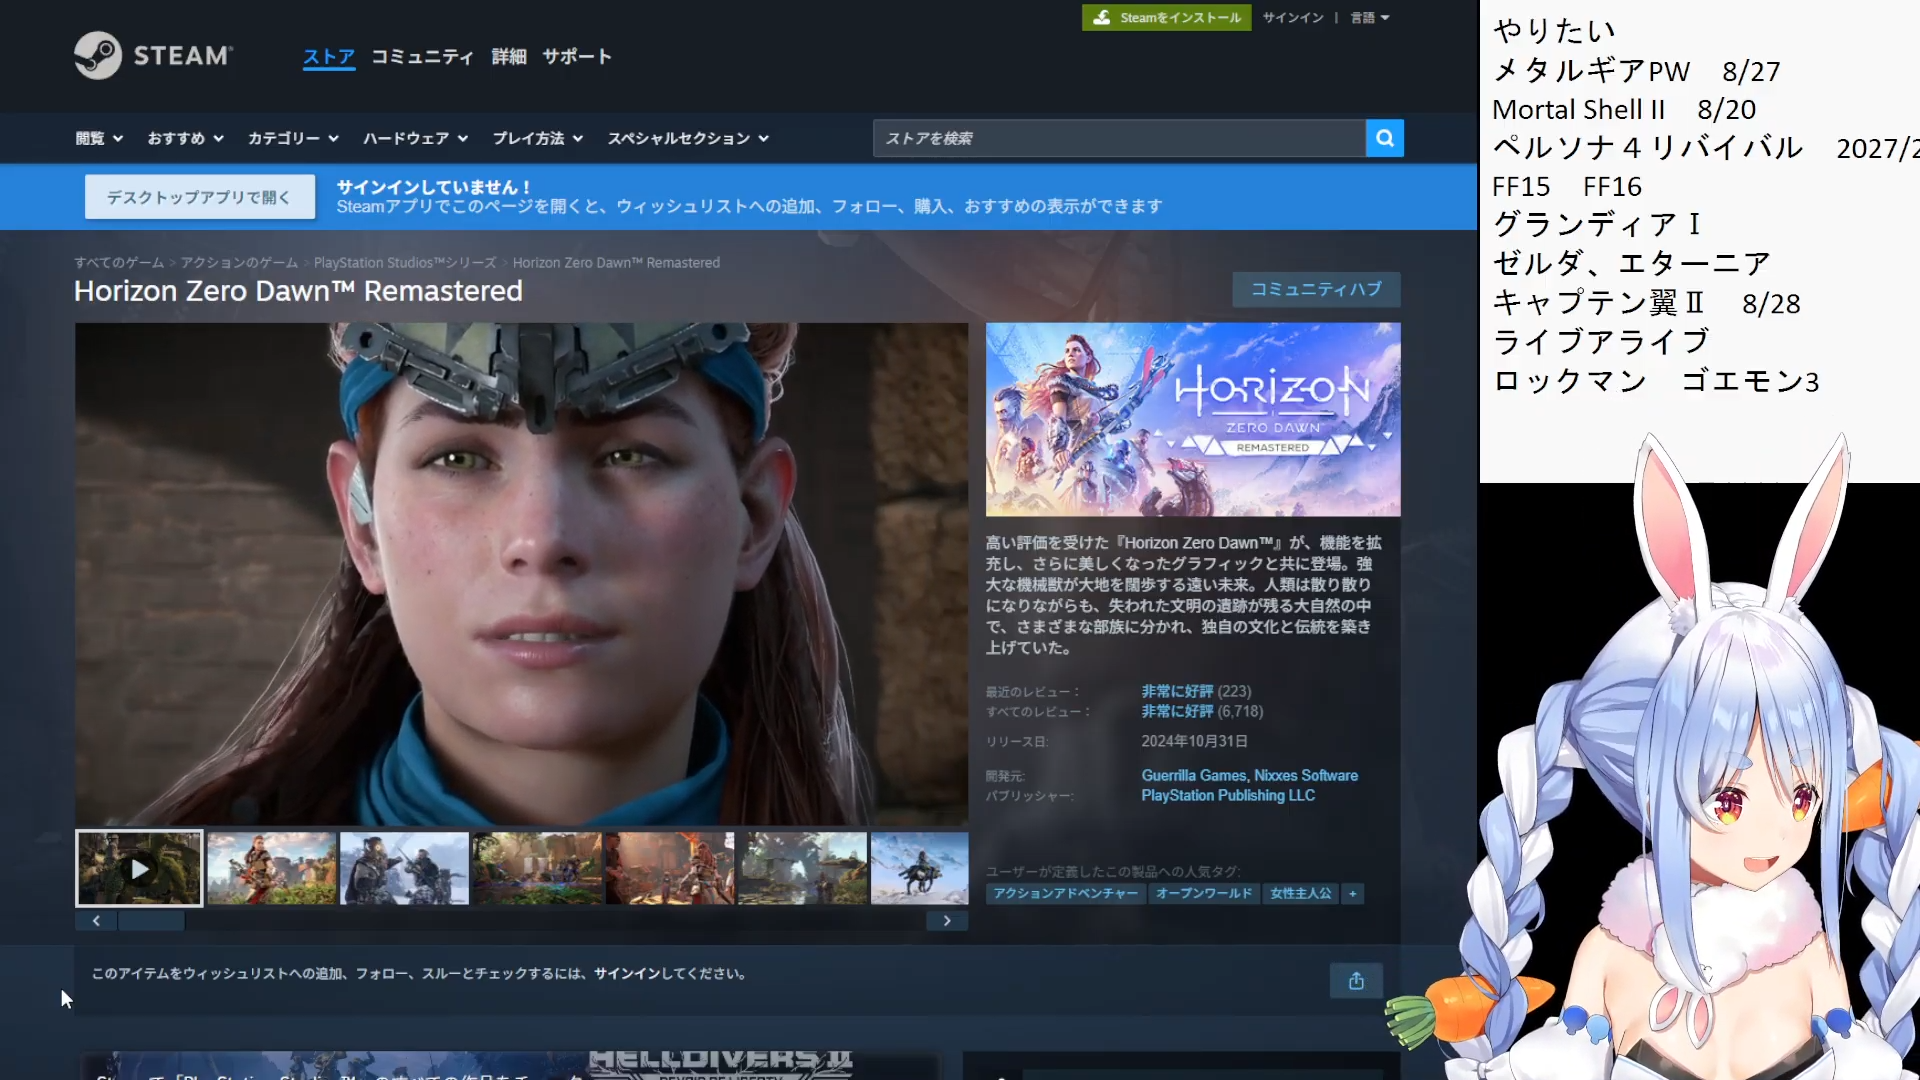Click the サインイン link in header
The height and width of the screenshot is (1080, 1920).
tap(1293, 18)
